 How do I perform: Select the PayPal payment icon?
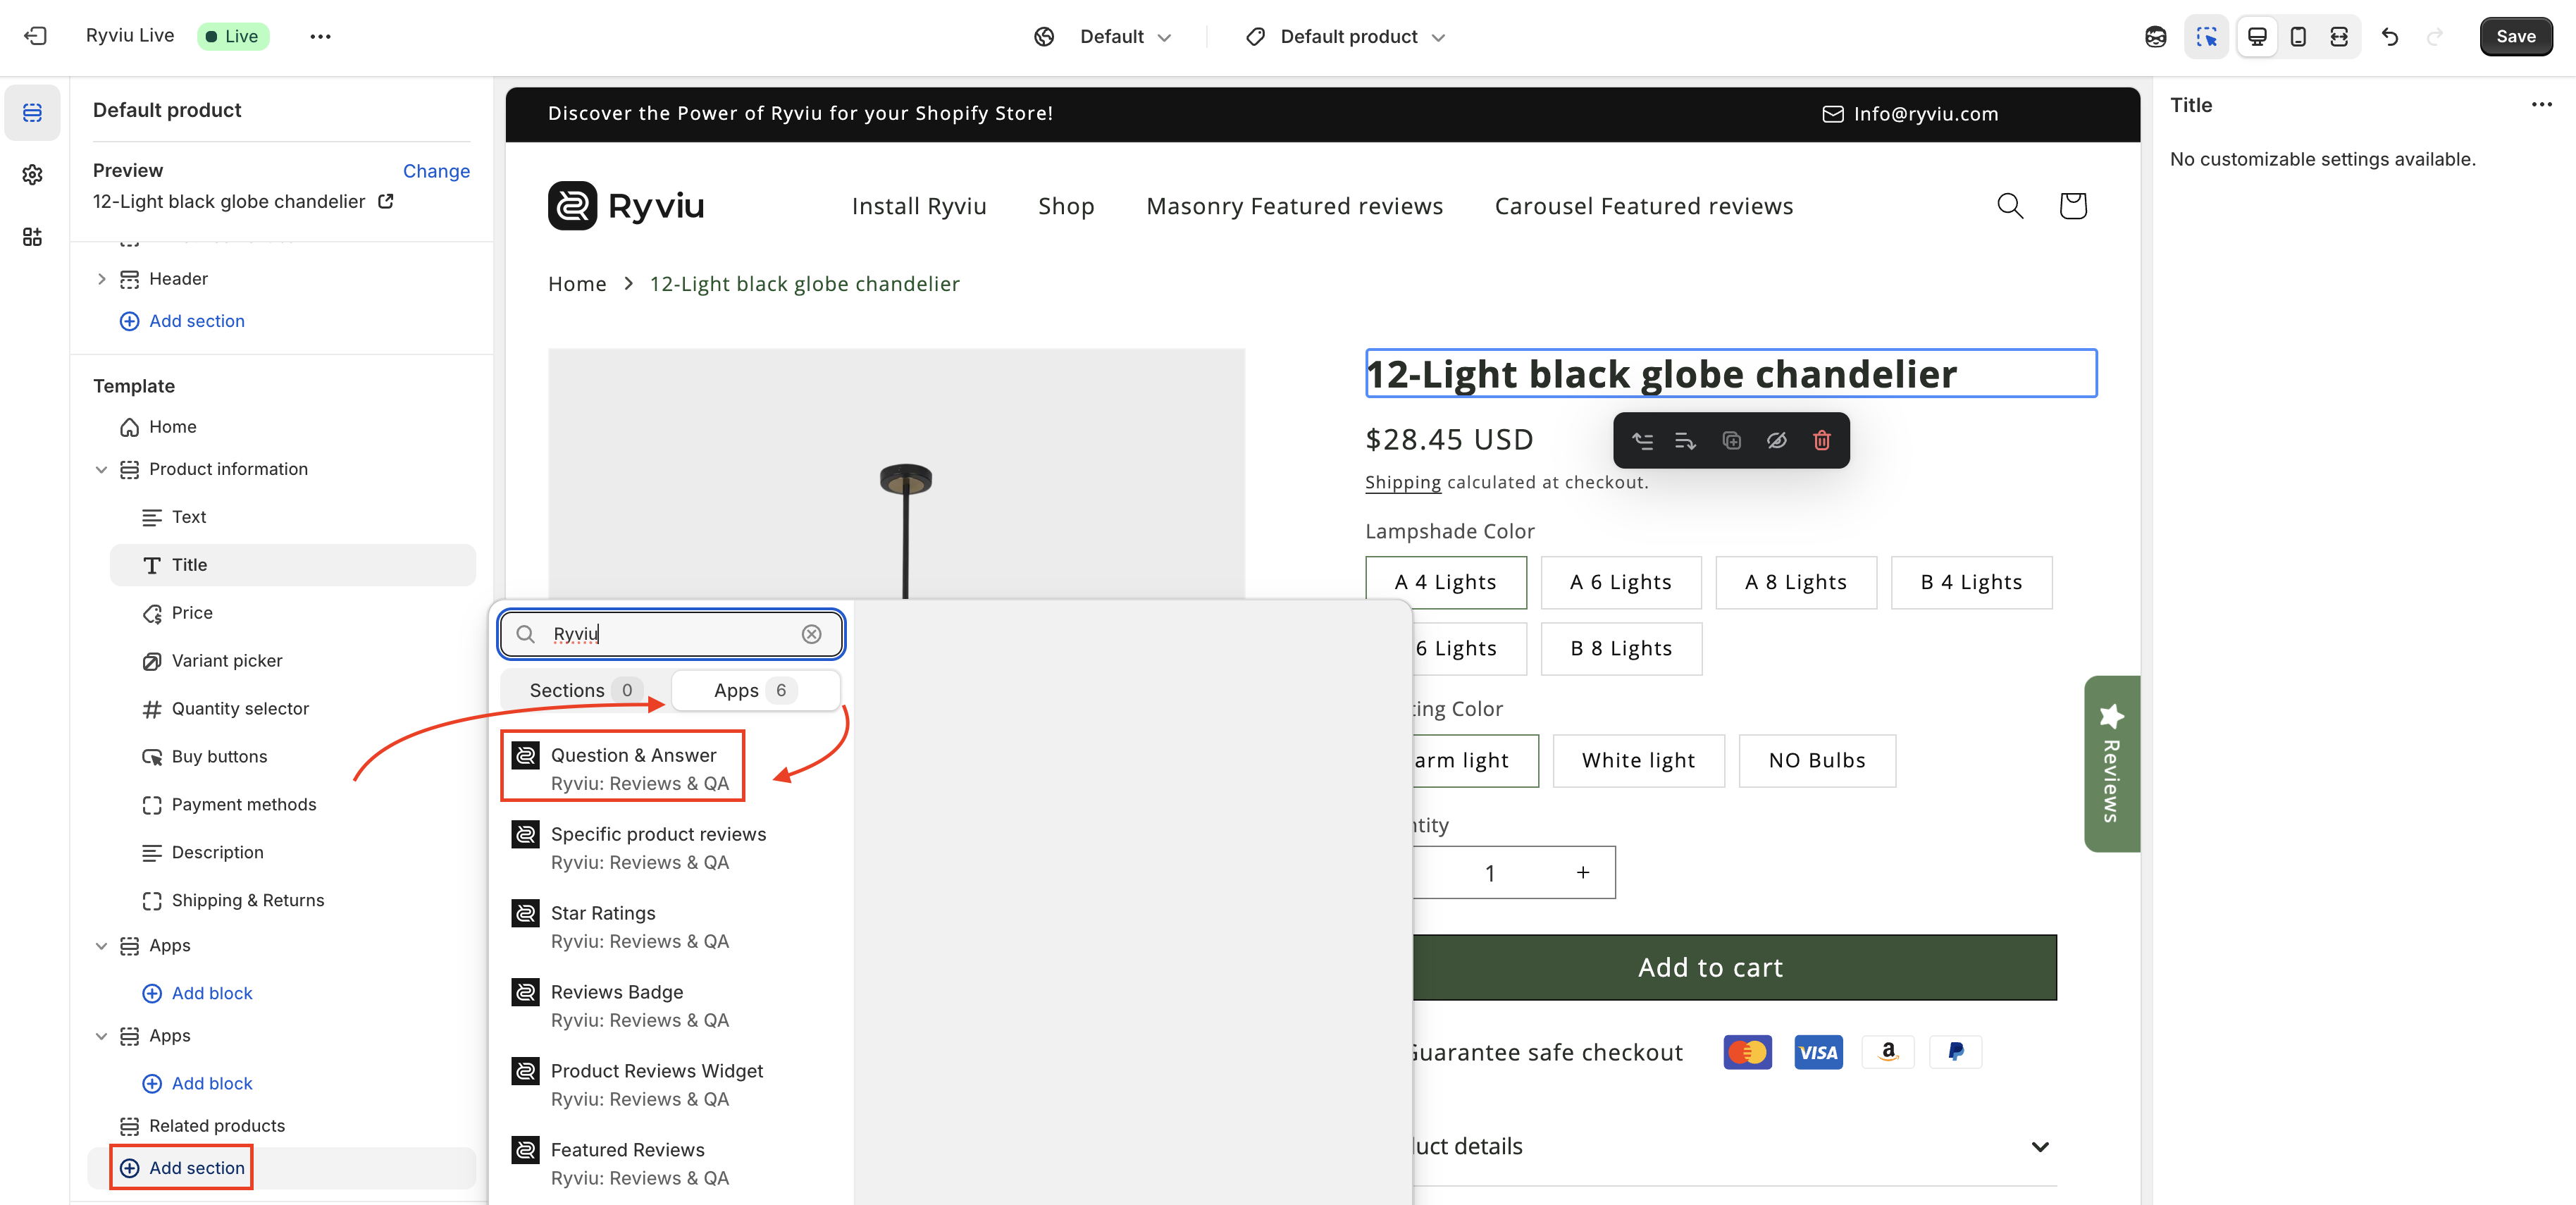[1956, 1052]
